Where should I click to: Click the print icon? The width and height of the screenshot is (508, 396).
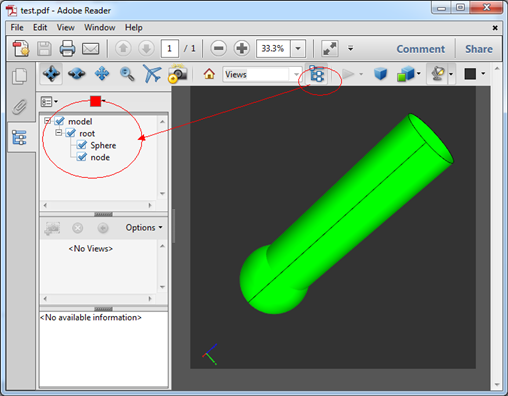(x=67, y=49)
